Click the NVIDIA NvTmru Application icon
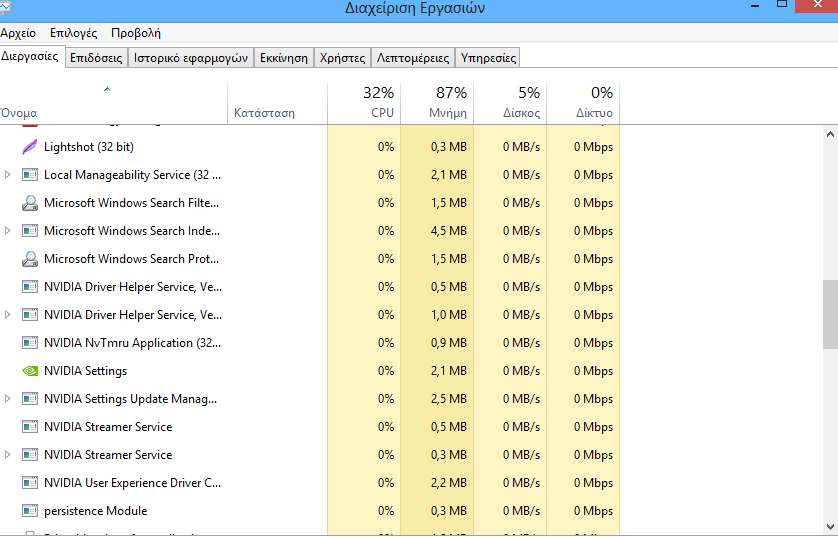Screen dimensions: 838x537 [29, 343]
